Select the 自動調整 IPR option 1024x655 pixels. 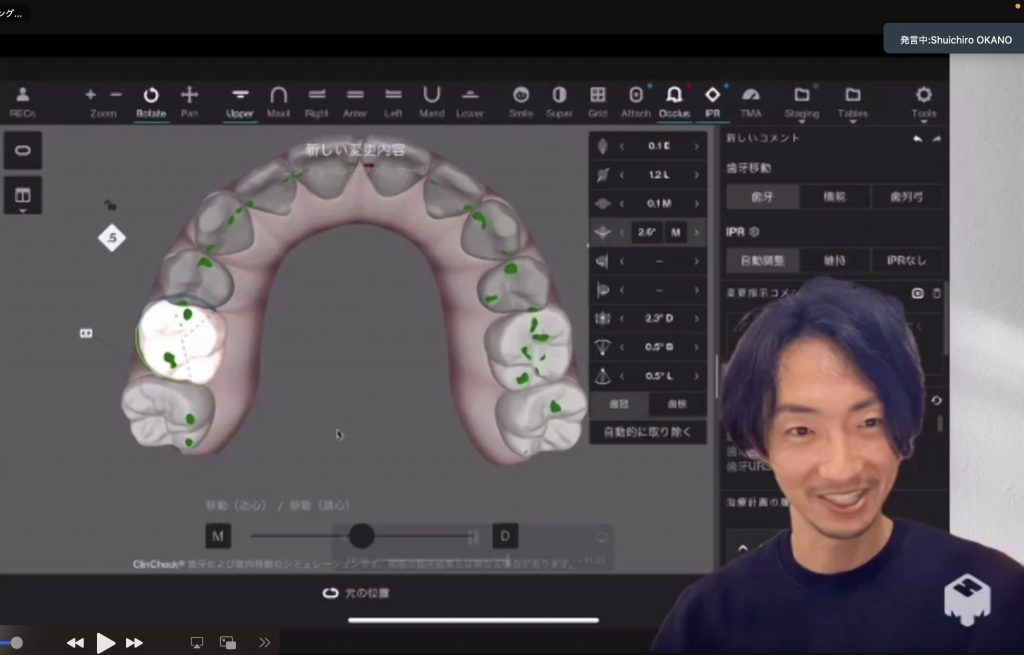point(763,261)
